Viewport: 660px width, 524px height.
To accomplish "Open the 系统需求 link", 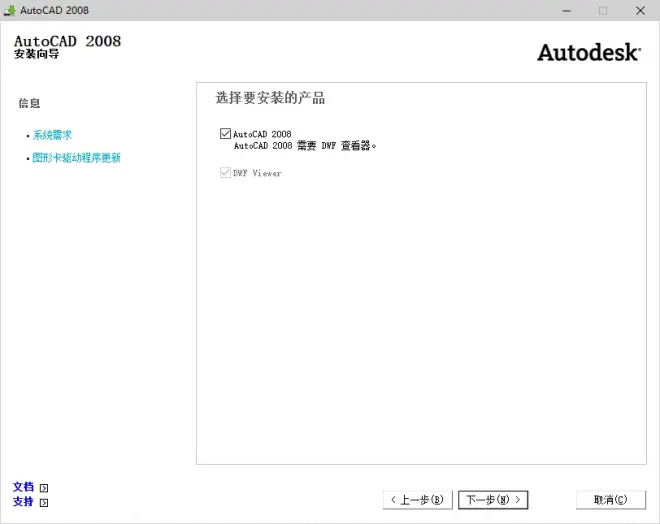I will 52,135.
